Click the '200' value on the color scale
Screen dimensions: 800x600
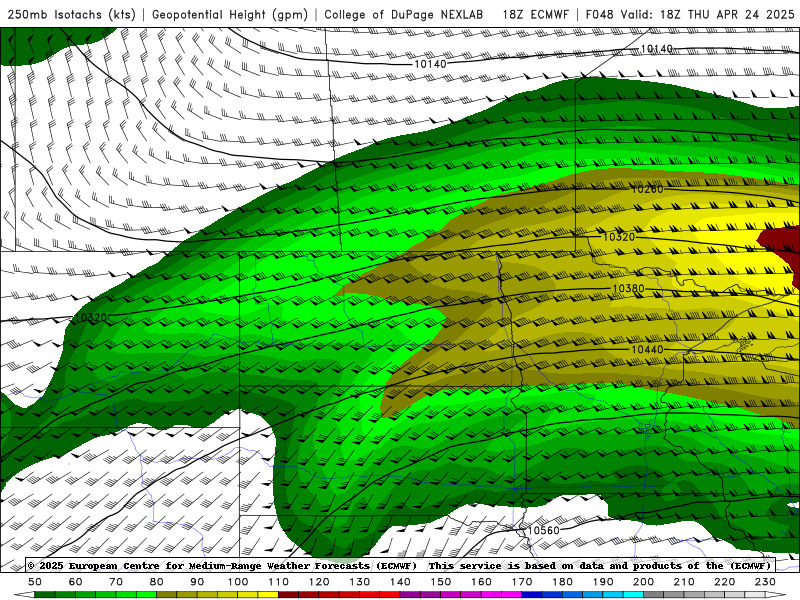pyautogui.click(x=643, y=582)
